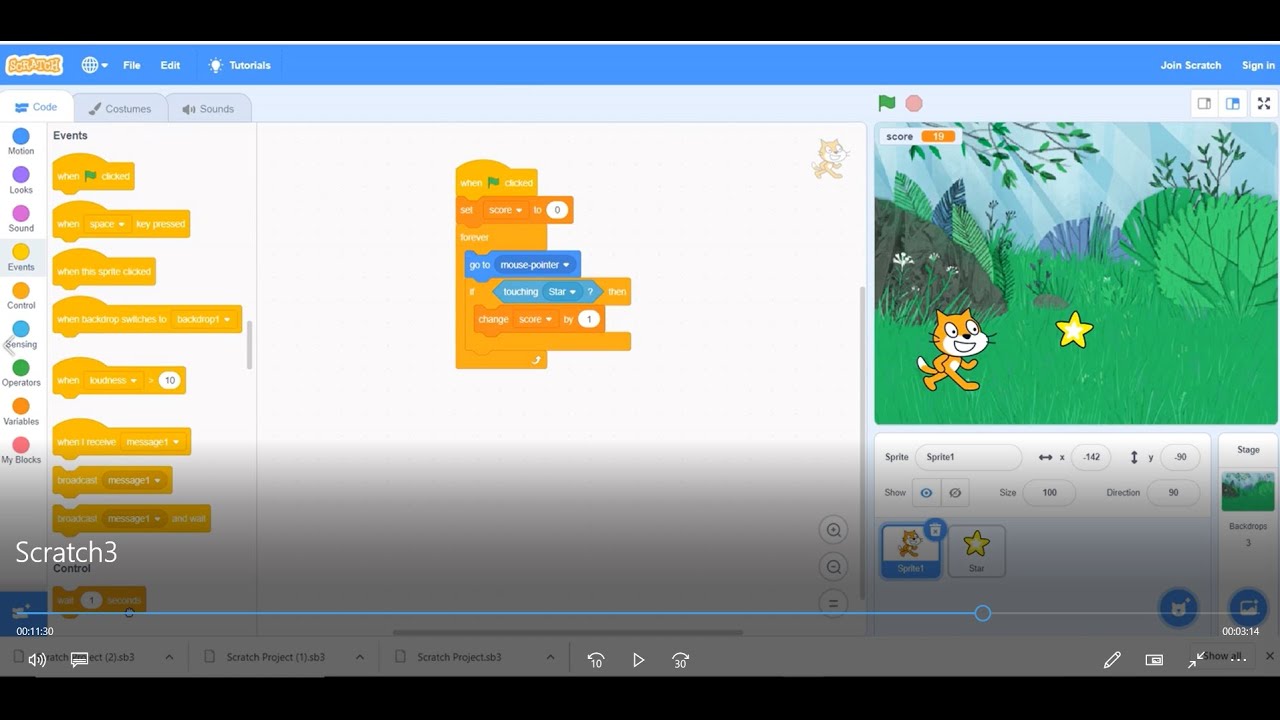Click the Choose a Backdrop button
This screenshot has width=1280, height=720.
[1248, 607]
